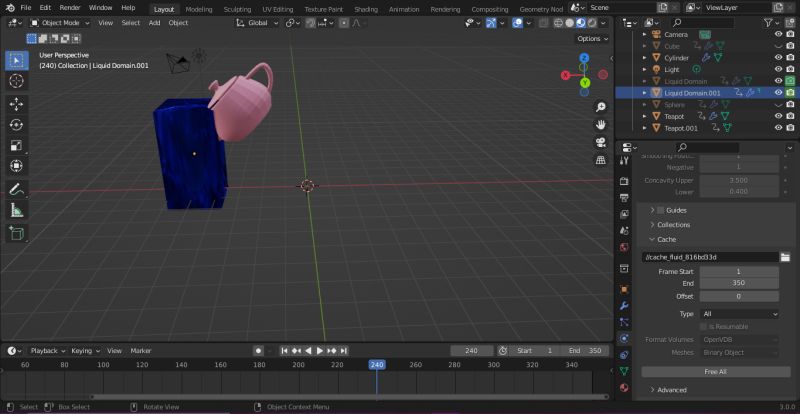Screen dimensions: 800x414
Task: Expand Teapot in the outliner
Action: [644, 116]
